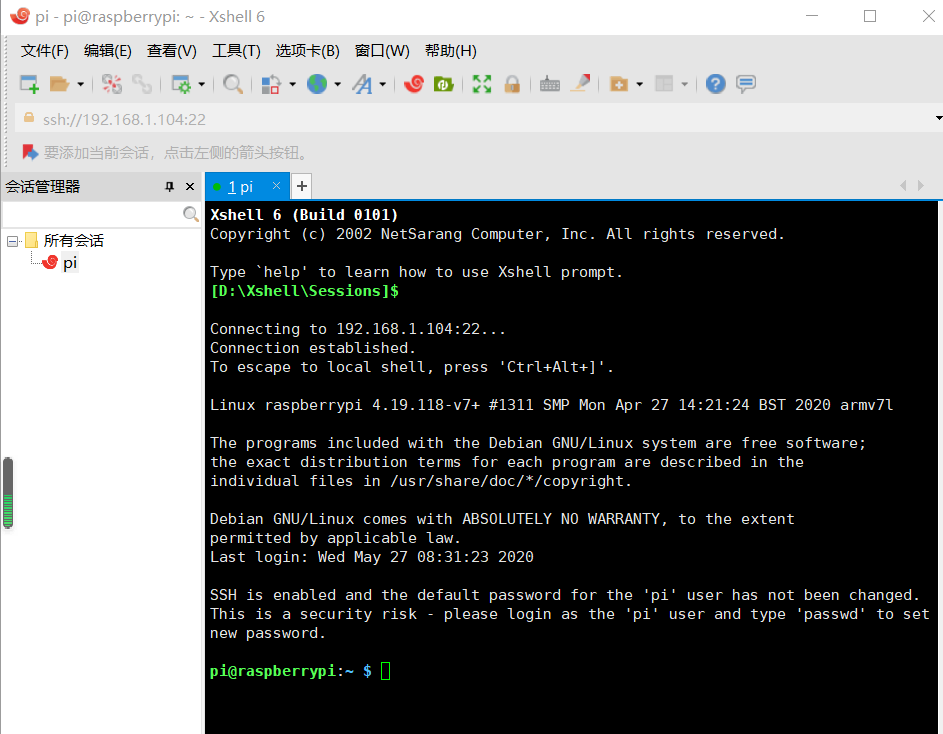Expand the Encoding dropdown arrow

pos(337,84)
